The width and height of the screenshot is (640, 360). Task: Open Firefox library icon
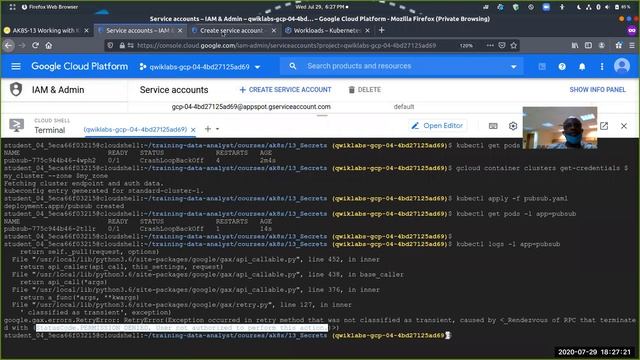coord(575,45)
